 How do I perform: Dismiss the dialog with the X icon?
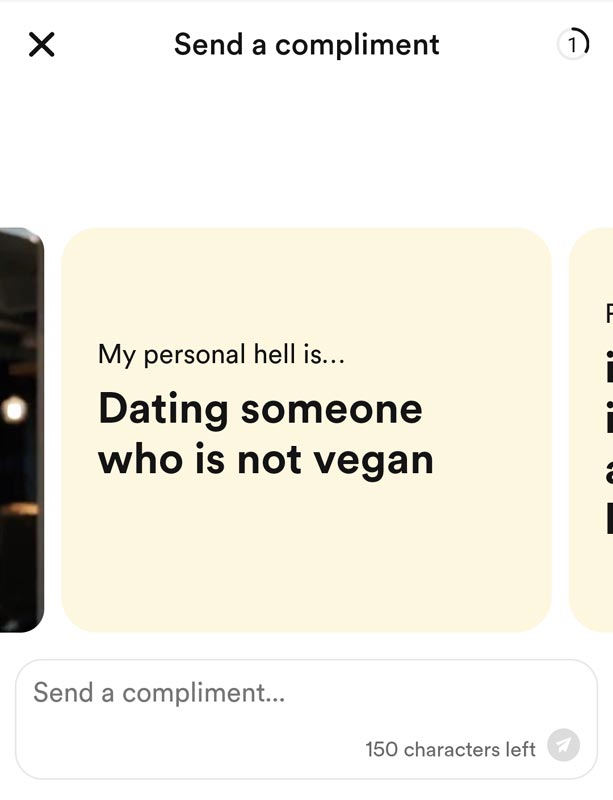pos(41,44)
